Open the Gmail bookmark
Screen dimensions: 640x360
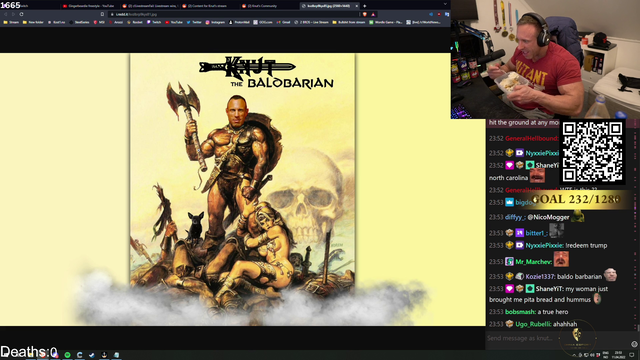(x=284, y=22)
